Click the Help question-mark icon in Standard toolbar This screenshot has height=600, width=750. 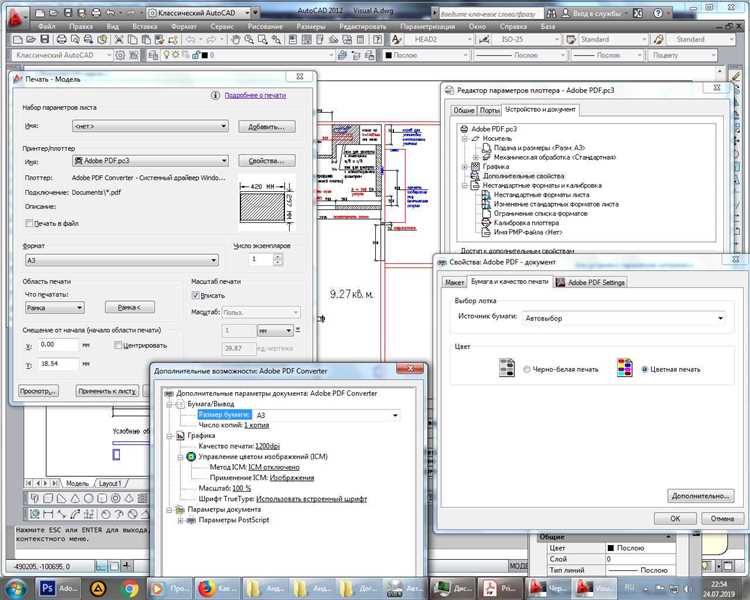click(x=377, y=40)
